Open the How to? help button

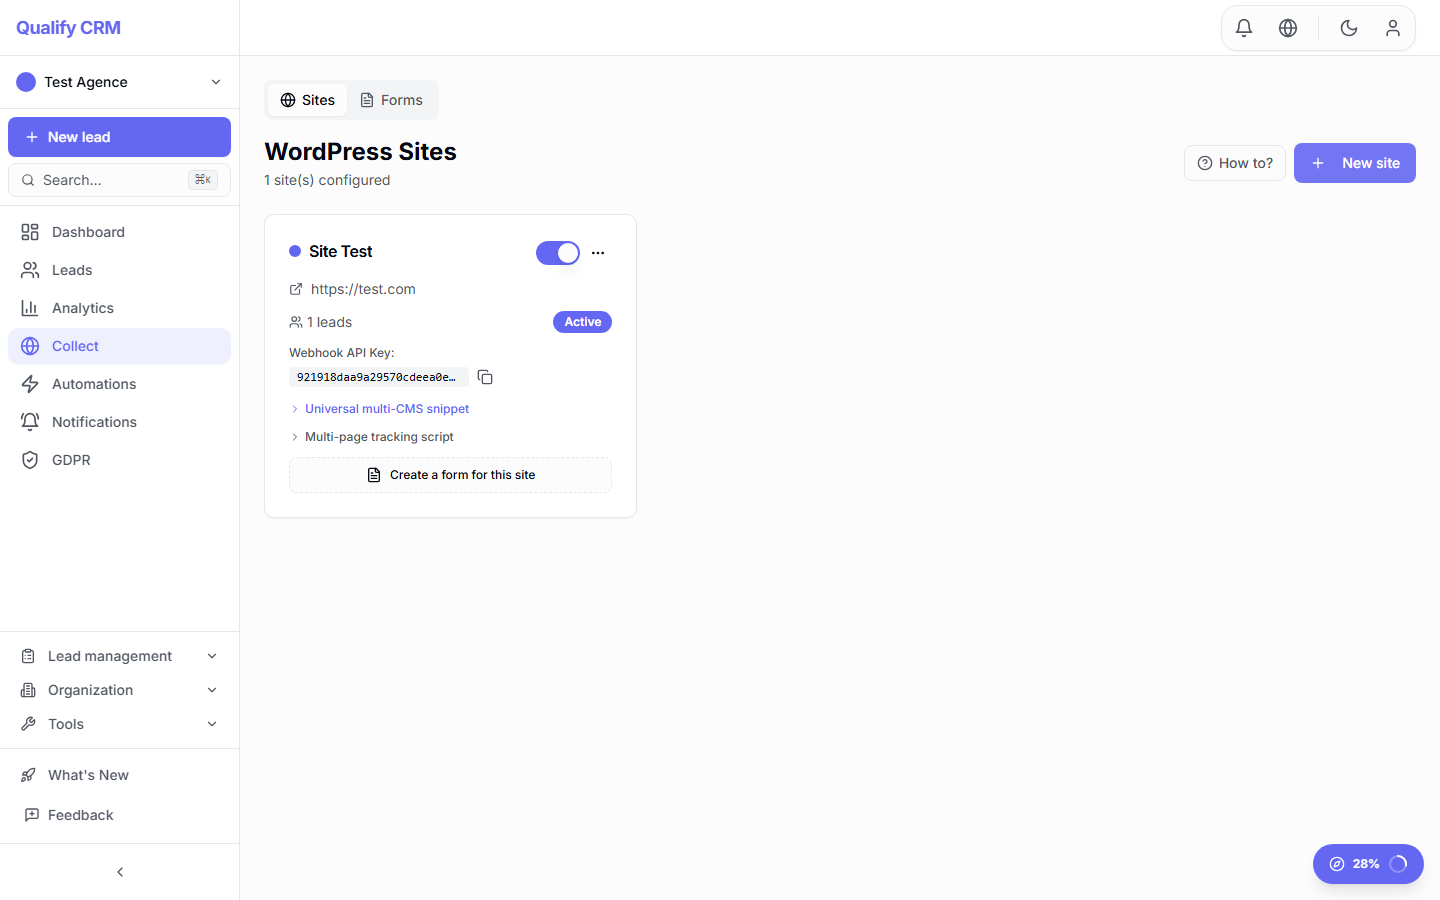[1235, 163]
